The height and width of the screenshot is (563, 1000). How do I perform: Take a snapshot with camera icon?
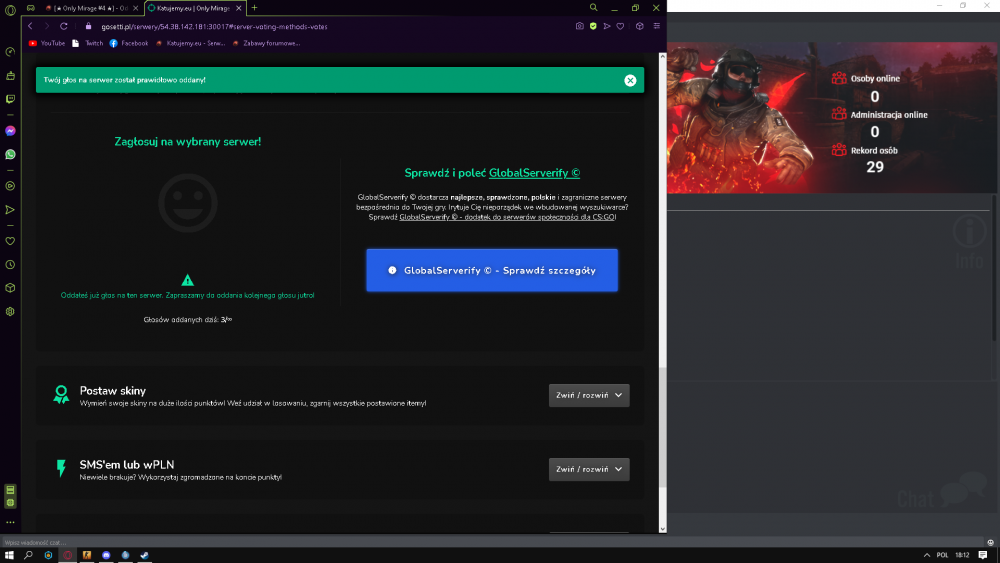[579, 26]
